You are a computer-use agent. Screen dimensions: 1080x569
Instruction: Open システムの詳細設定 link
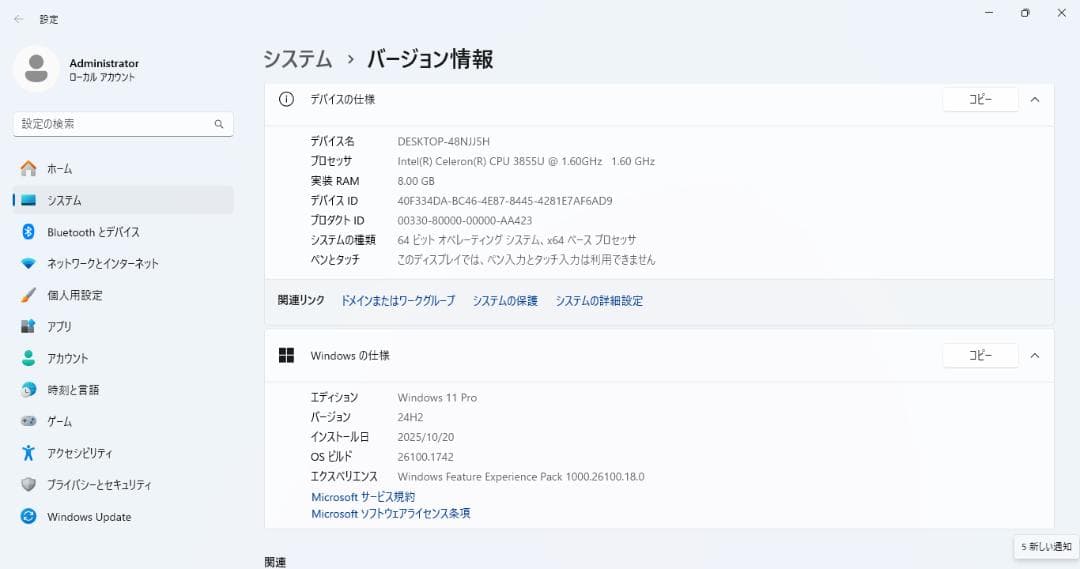(599, 300)
